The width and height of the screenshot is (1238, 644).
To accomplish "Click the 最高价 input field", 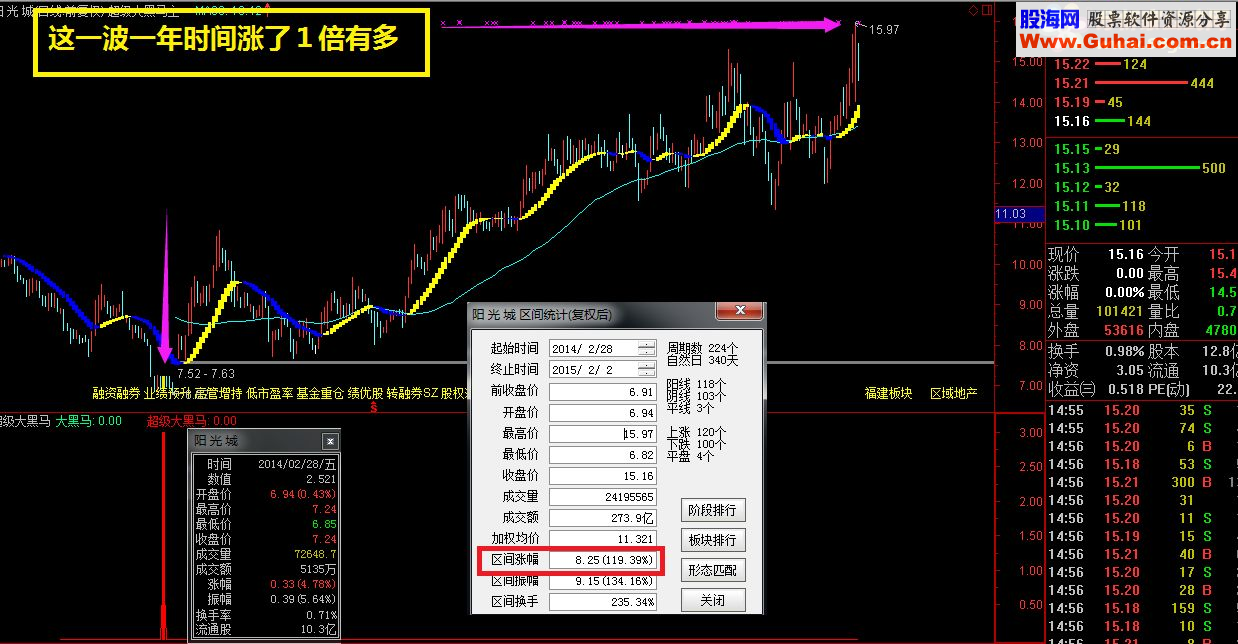I will (x=603, y=434).
